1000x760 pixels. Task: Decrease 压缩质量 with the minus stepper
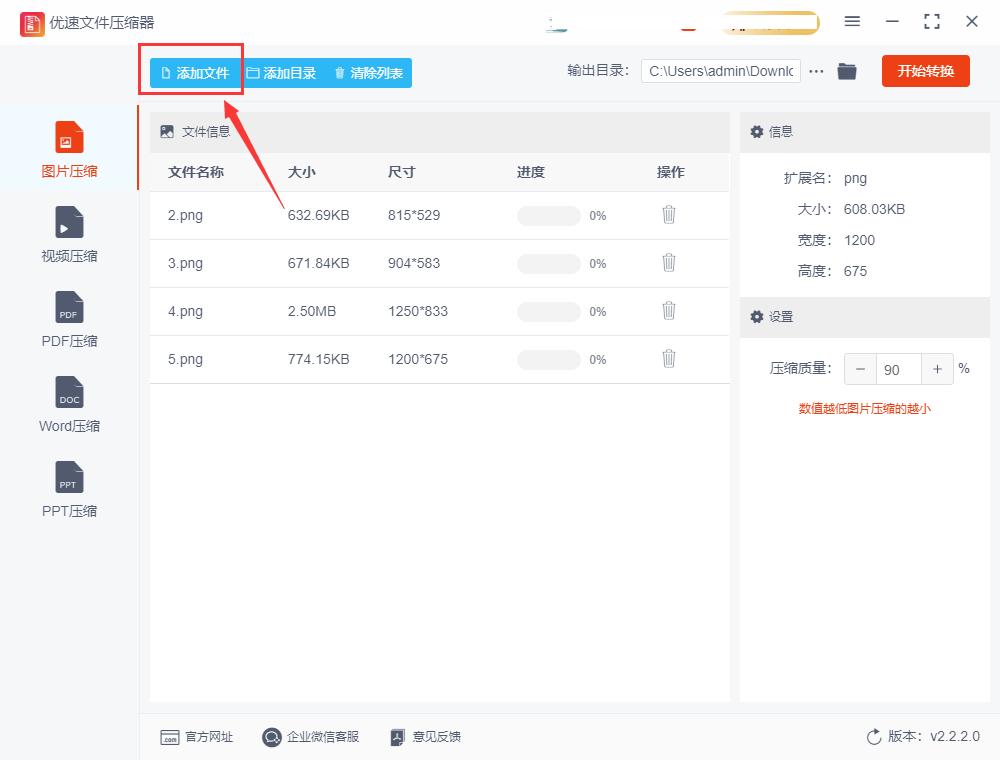(860, 369)
